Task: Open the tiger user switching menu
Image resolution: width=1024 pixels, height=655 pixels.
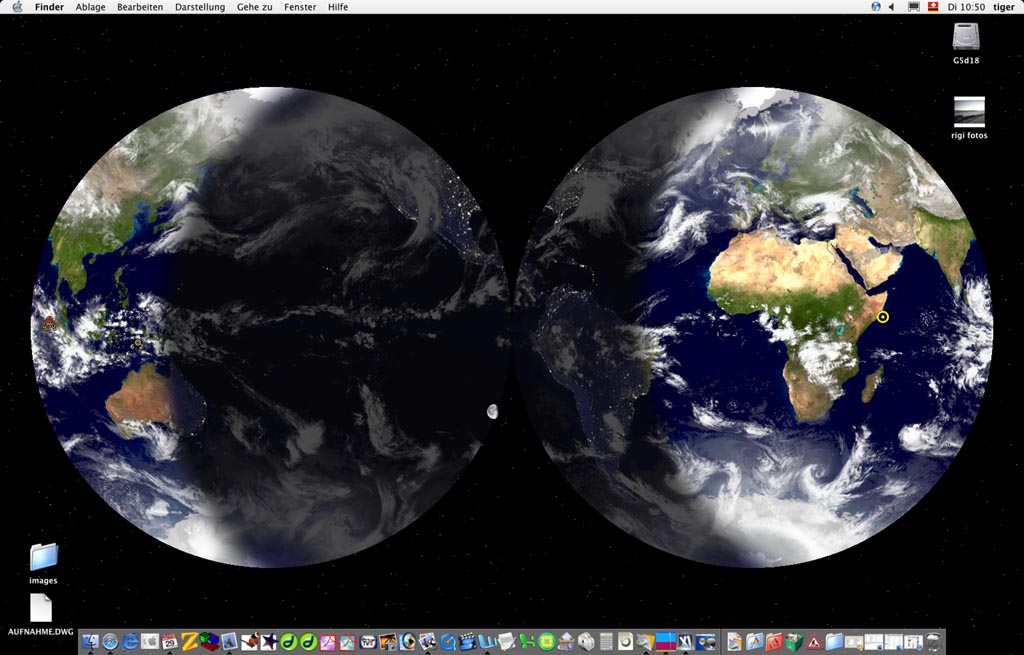Action: (1004, 7)
